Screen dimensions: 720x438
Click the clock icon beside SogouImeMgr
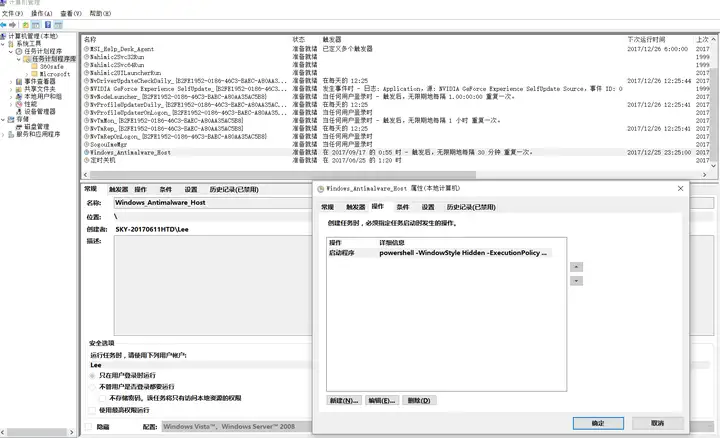pyautogui.click(x=86, y=144)
